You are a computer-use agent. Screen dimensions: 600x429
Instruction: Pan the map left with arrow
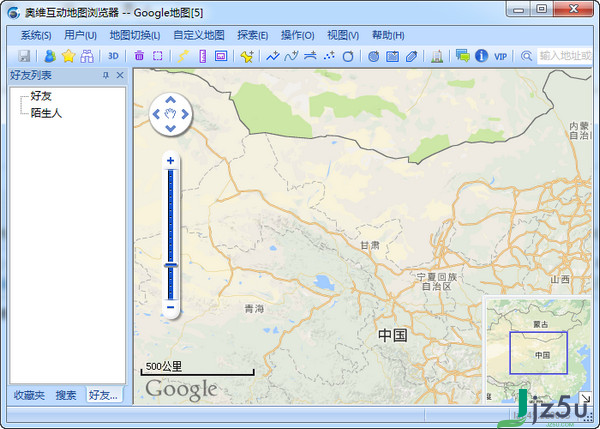(156, 114)
